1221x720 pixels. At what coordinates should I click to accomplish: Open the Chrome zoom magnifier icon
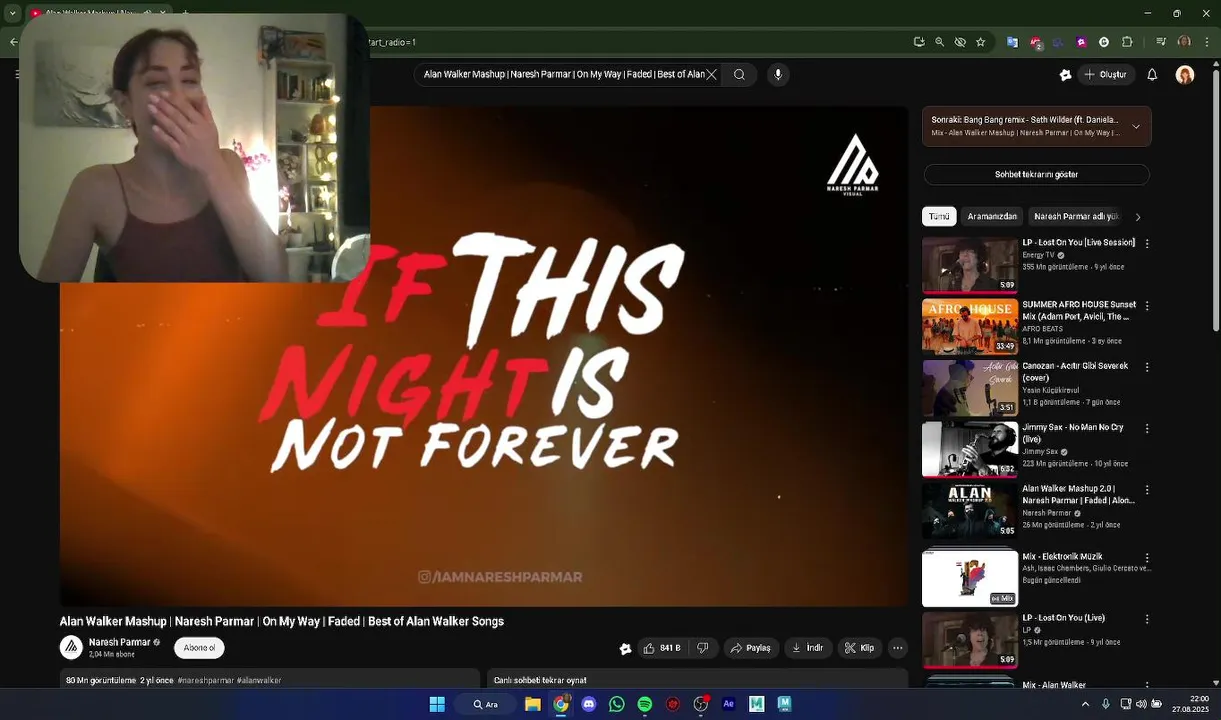point(940,42)
